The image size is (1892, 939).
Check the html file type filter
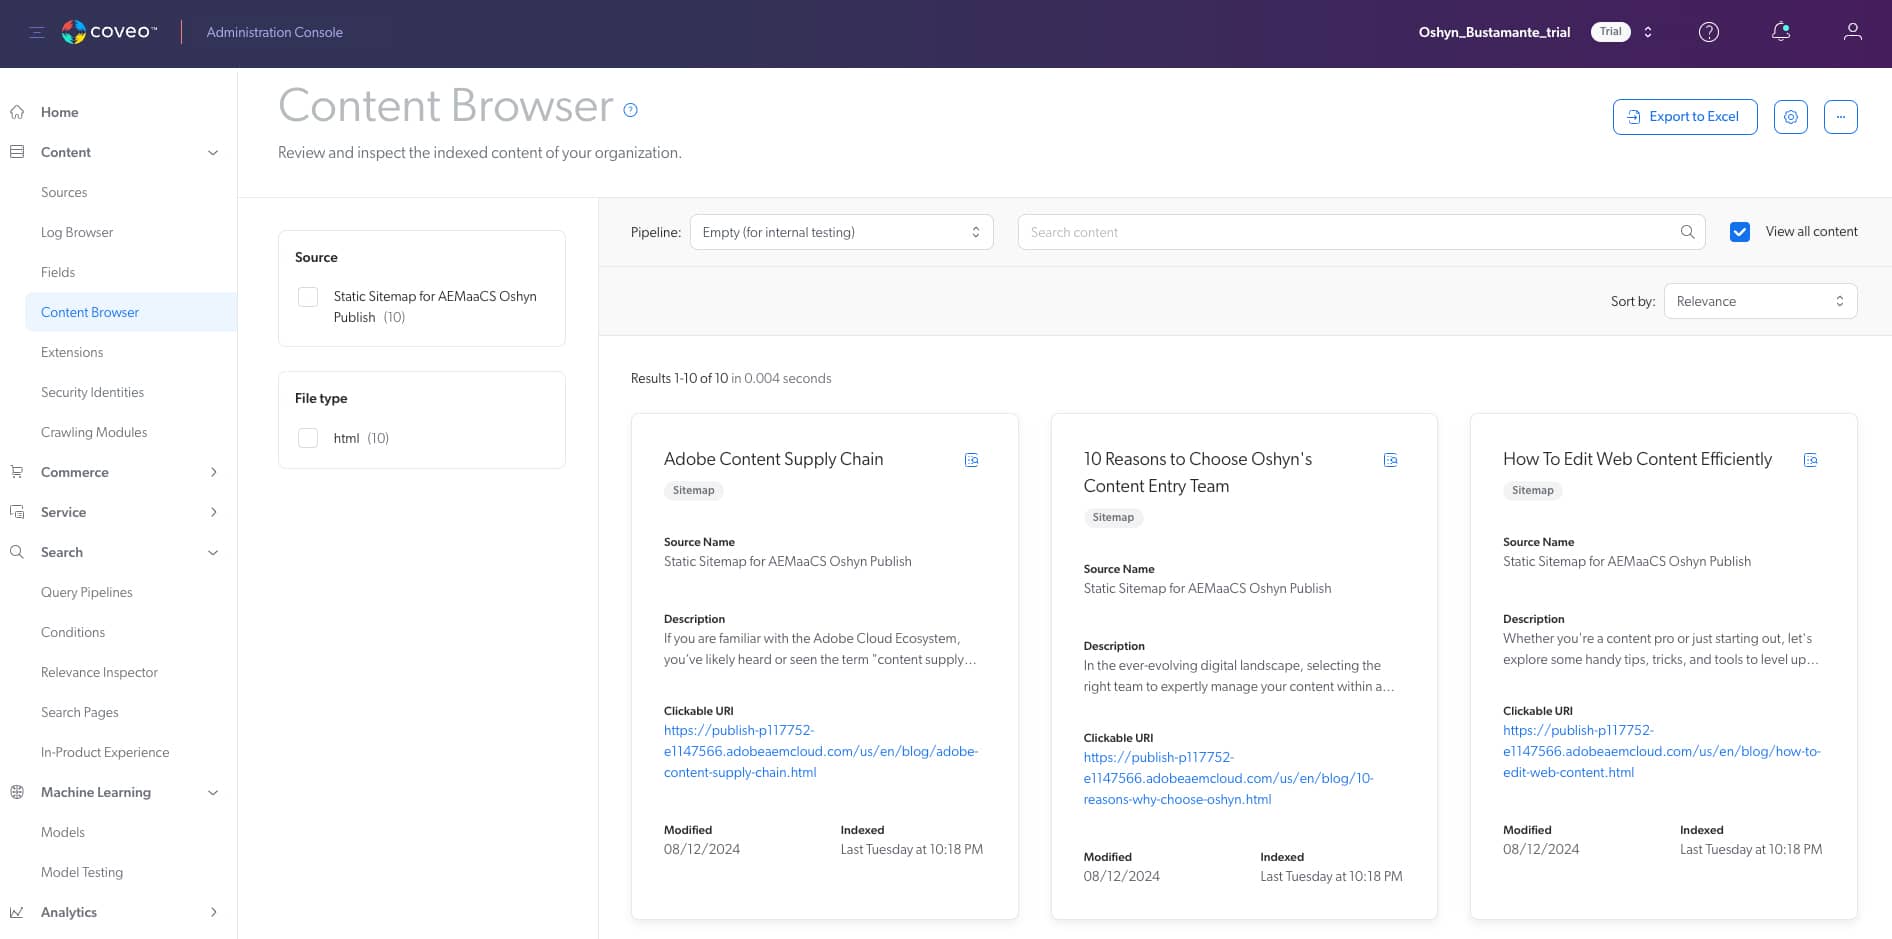pyautogui.click(x=307, y=438)
